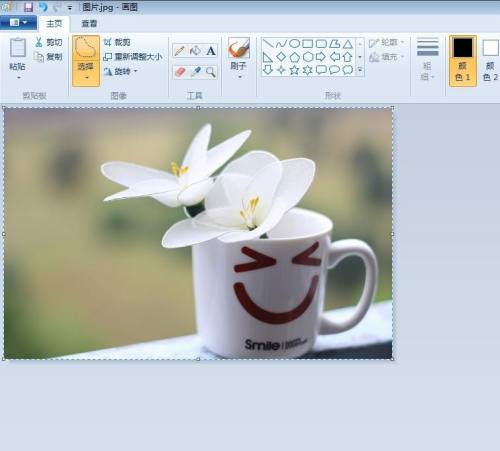This screenshot has width=500, height=451.
Task: Select the white 颜色 2 swatch
Action: tap(490, 61)
